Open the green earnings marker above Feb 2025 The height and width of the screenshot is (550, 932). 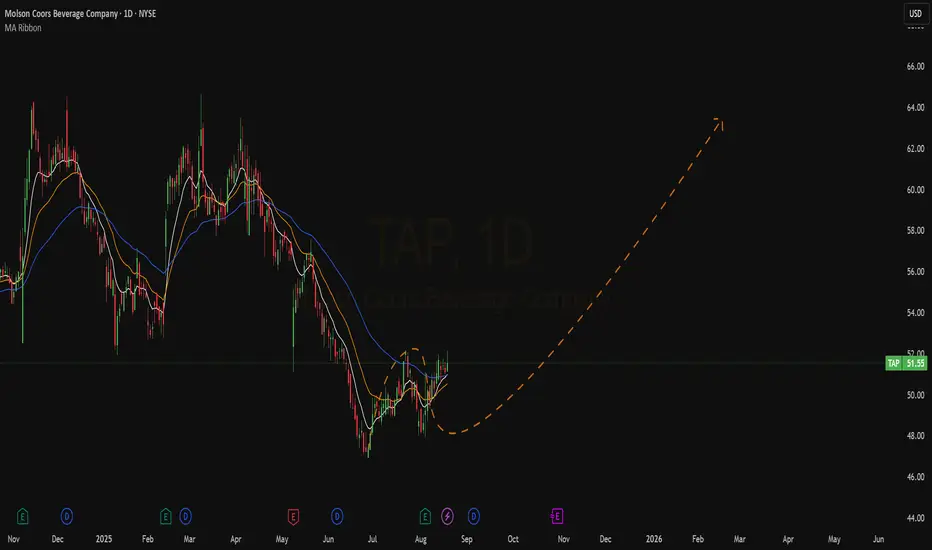pyautogui.click(x=166, y=516)
